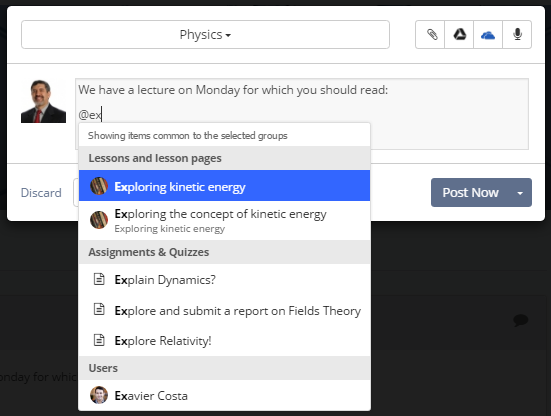The image size is (551, 416).
Task: Click the teacher's profile photo
Action: [43, 101]
